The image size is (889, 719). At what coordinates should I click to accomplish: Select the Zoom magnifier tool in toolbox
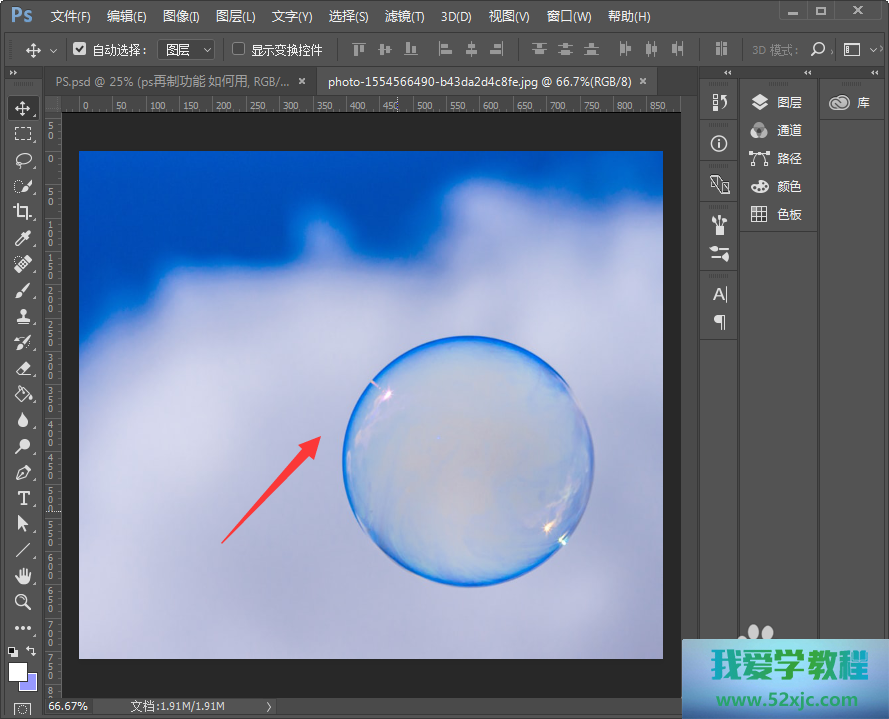[x=23, y=602]
